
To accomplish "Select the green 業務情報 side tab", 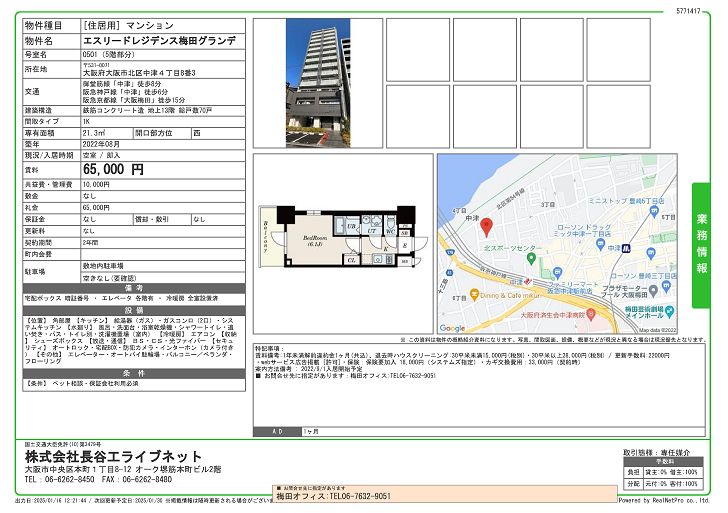I will point(701,245).
